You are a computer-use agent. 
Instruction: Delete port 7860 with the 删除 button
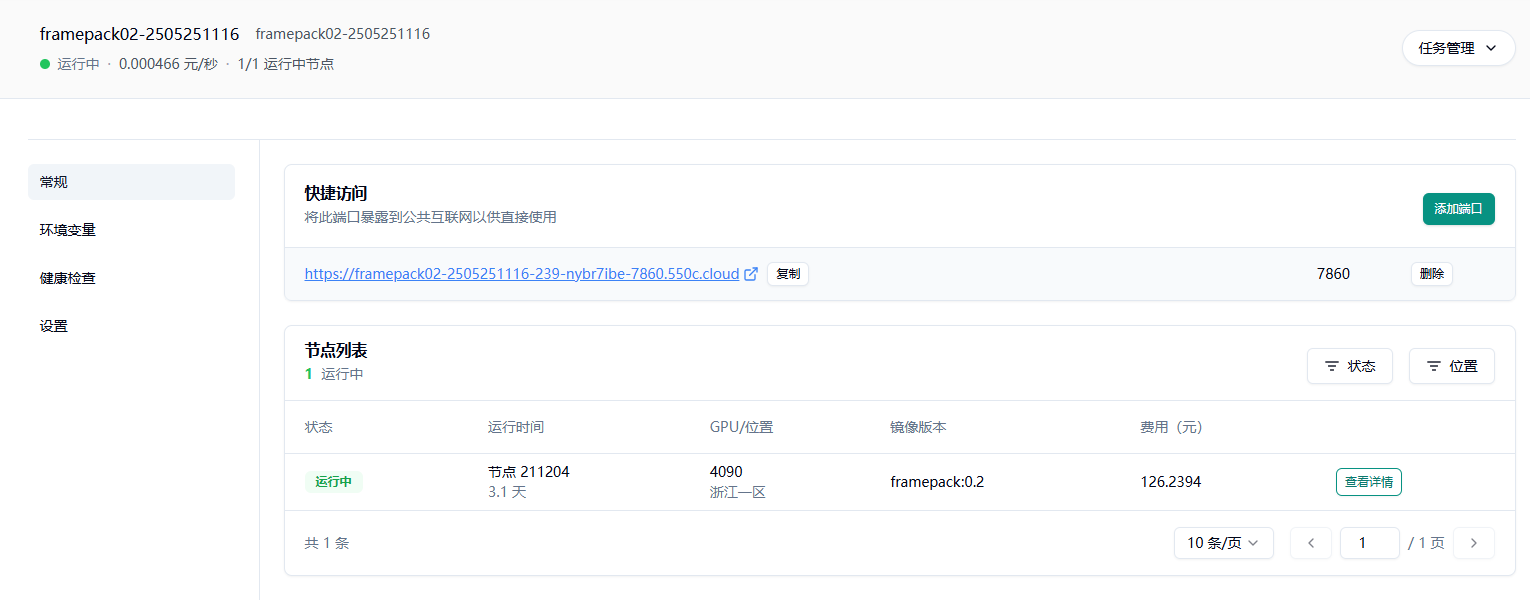[1431, 274]
